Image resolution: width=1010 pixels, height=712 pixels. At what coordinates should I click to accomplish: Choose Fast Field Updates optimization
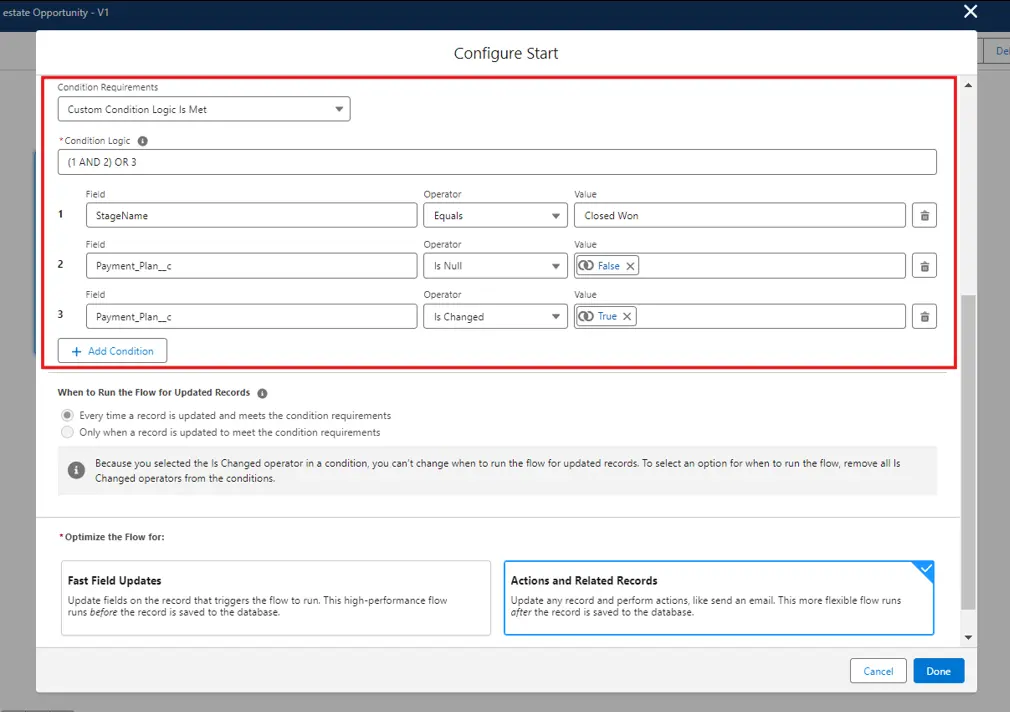pyautogui.click(x=276, y=597)
